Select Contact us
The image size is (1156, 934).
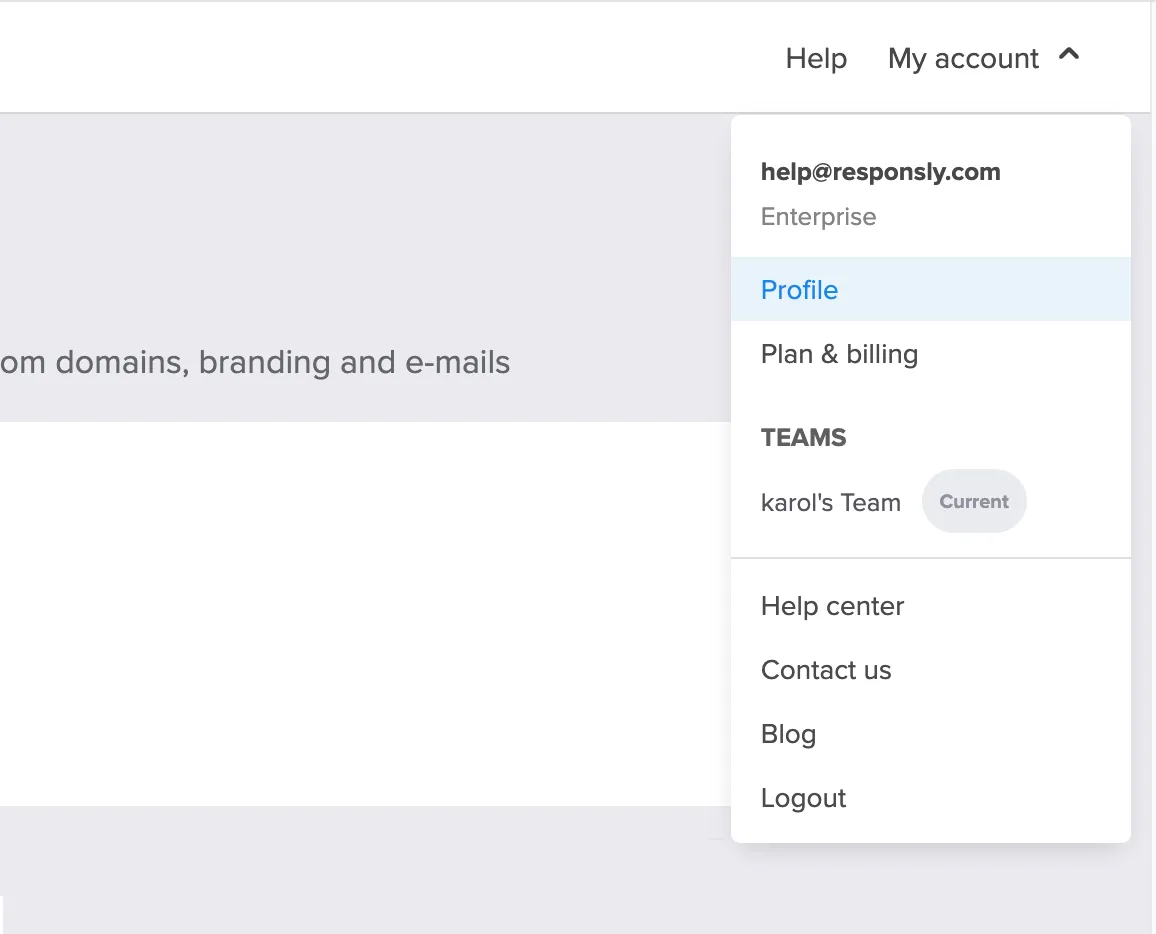(x=826, y=670)
